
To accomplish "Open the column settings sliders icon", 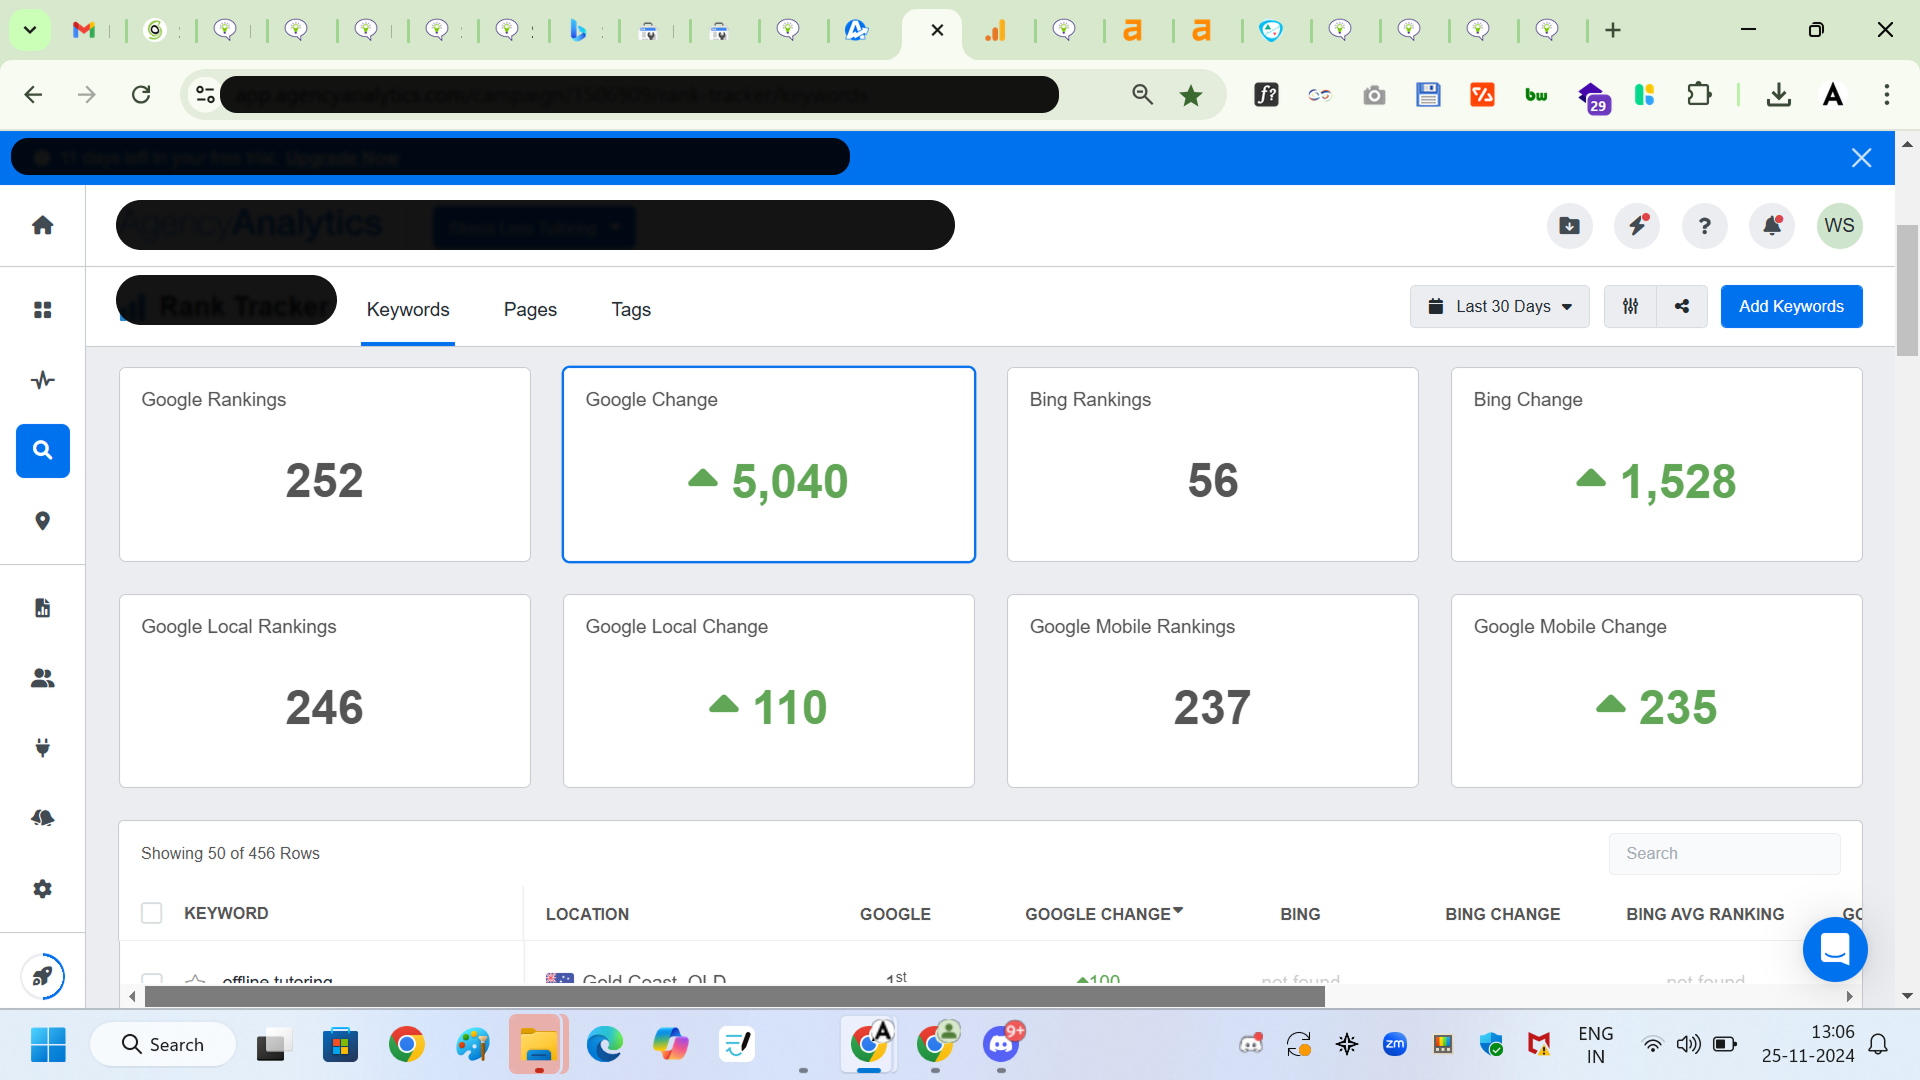I will tap(1630, 307).
